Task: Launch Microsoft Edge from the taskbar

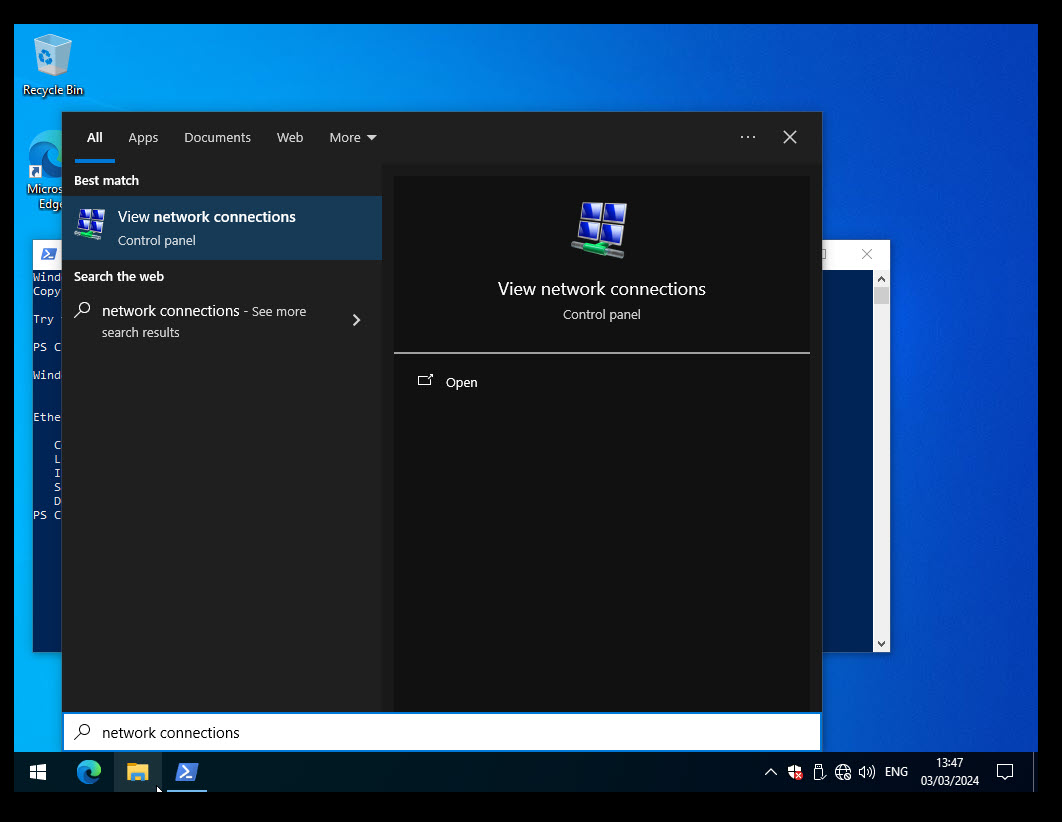Action: 89,772
